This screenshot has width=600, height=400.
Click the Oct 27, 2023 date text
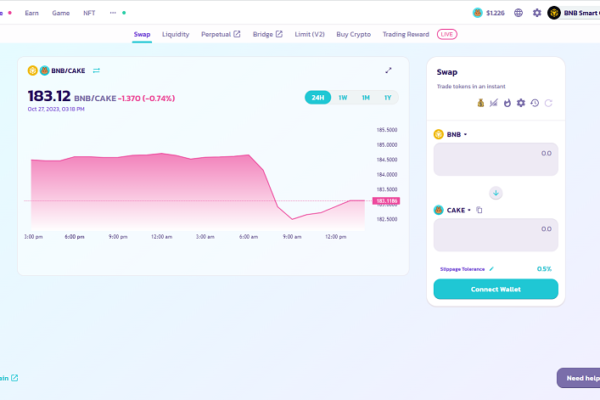point(56,109)
